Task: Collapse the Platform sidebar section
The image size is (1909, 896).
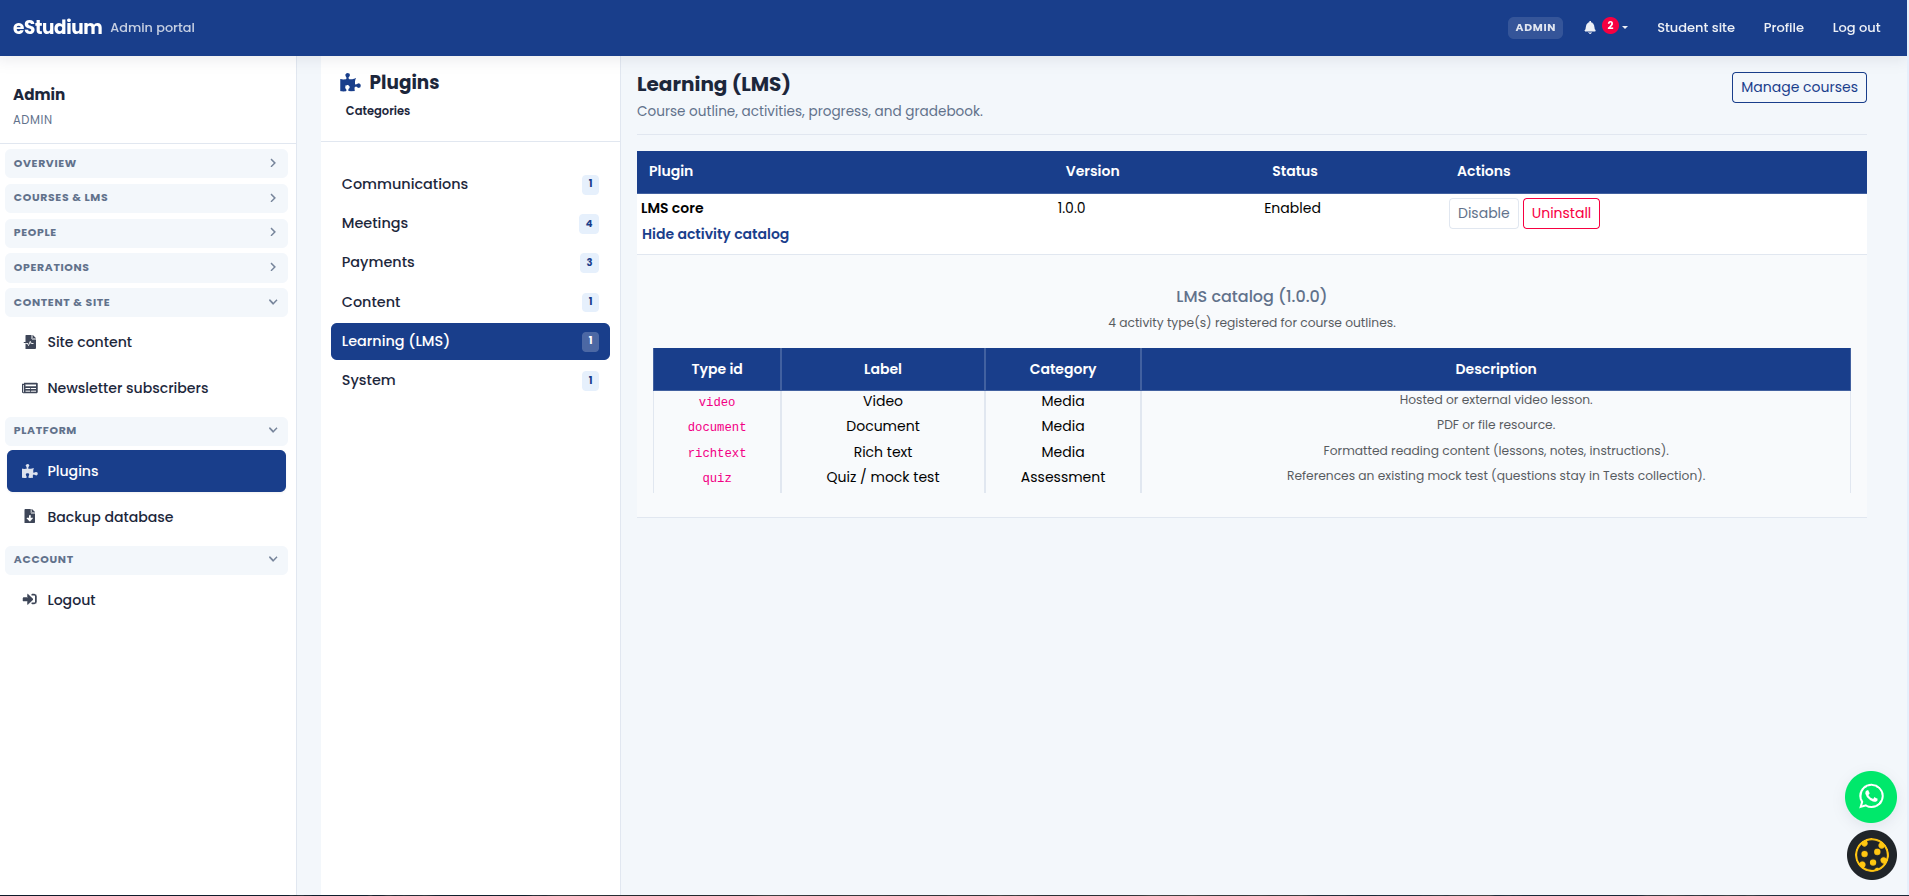Action: (x=147, y=431)
